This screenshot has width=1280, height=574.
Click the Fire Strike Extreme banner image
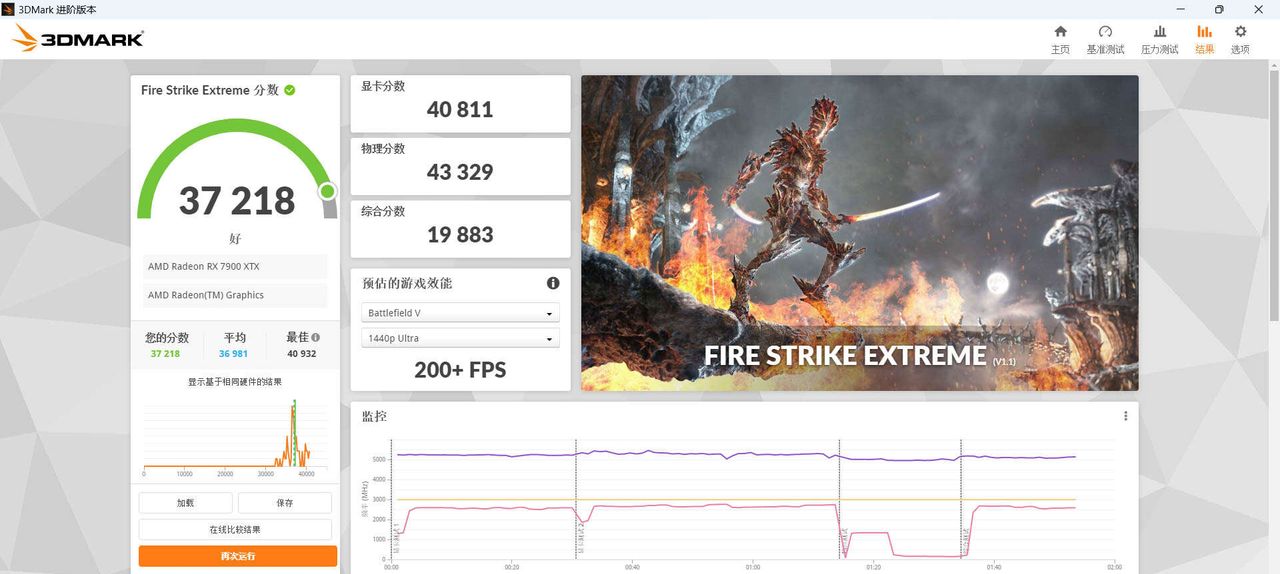tap(860, 233)
